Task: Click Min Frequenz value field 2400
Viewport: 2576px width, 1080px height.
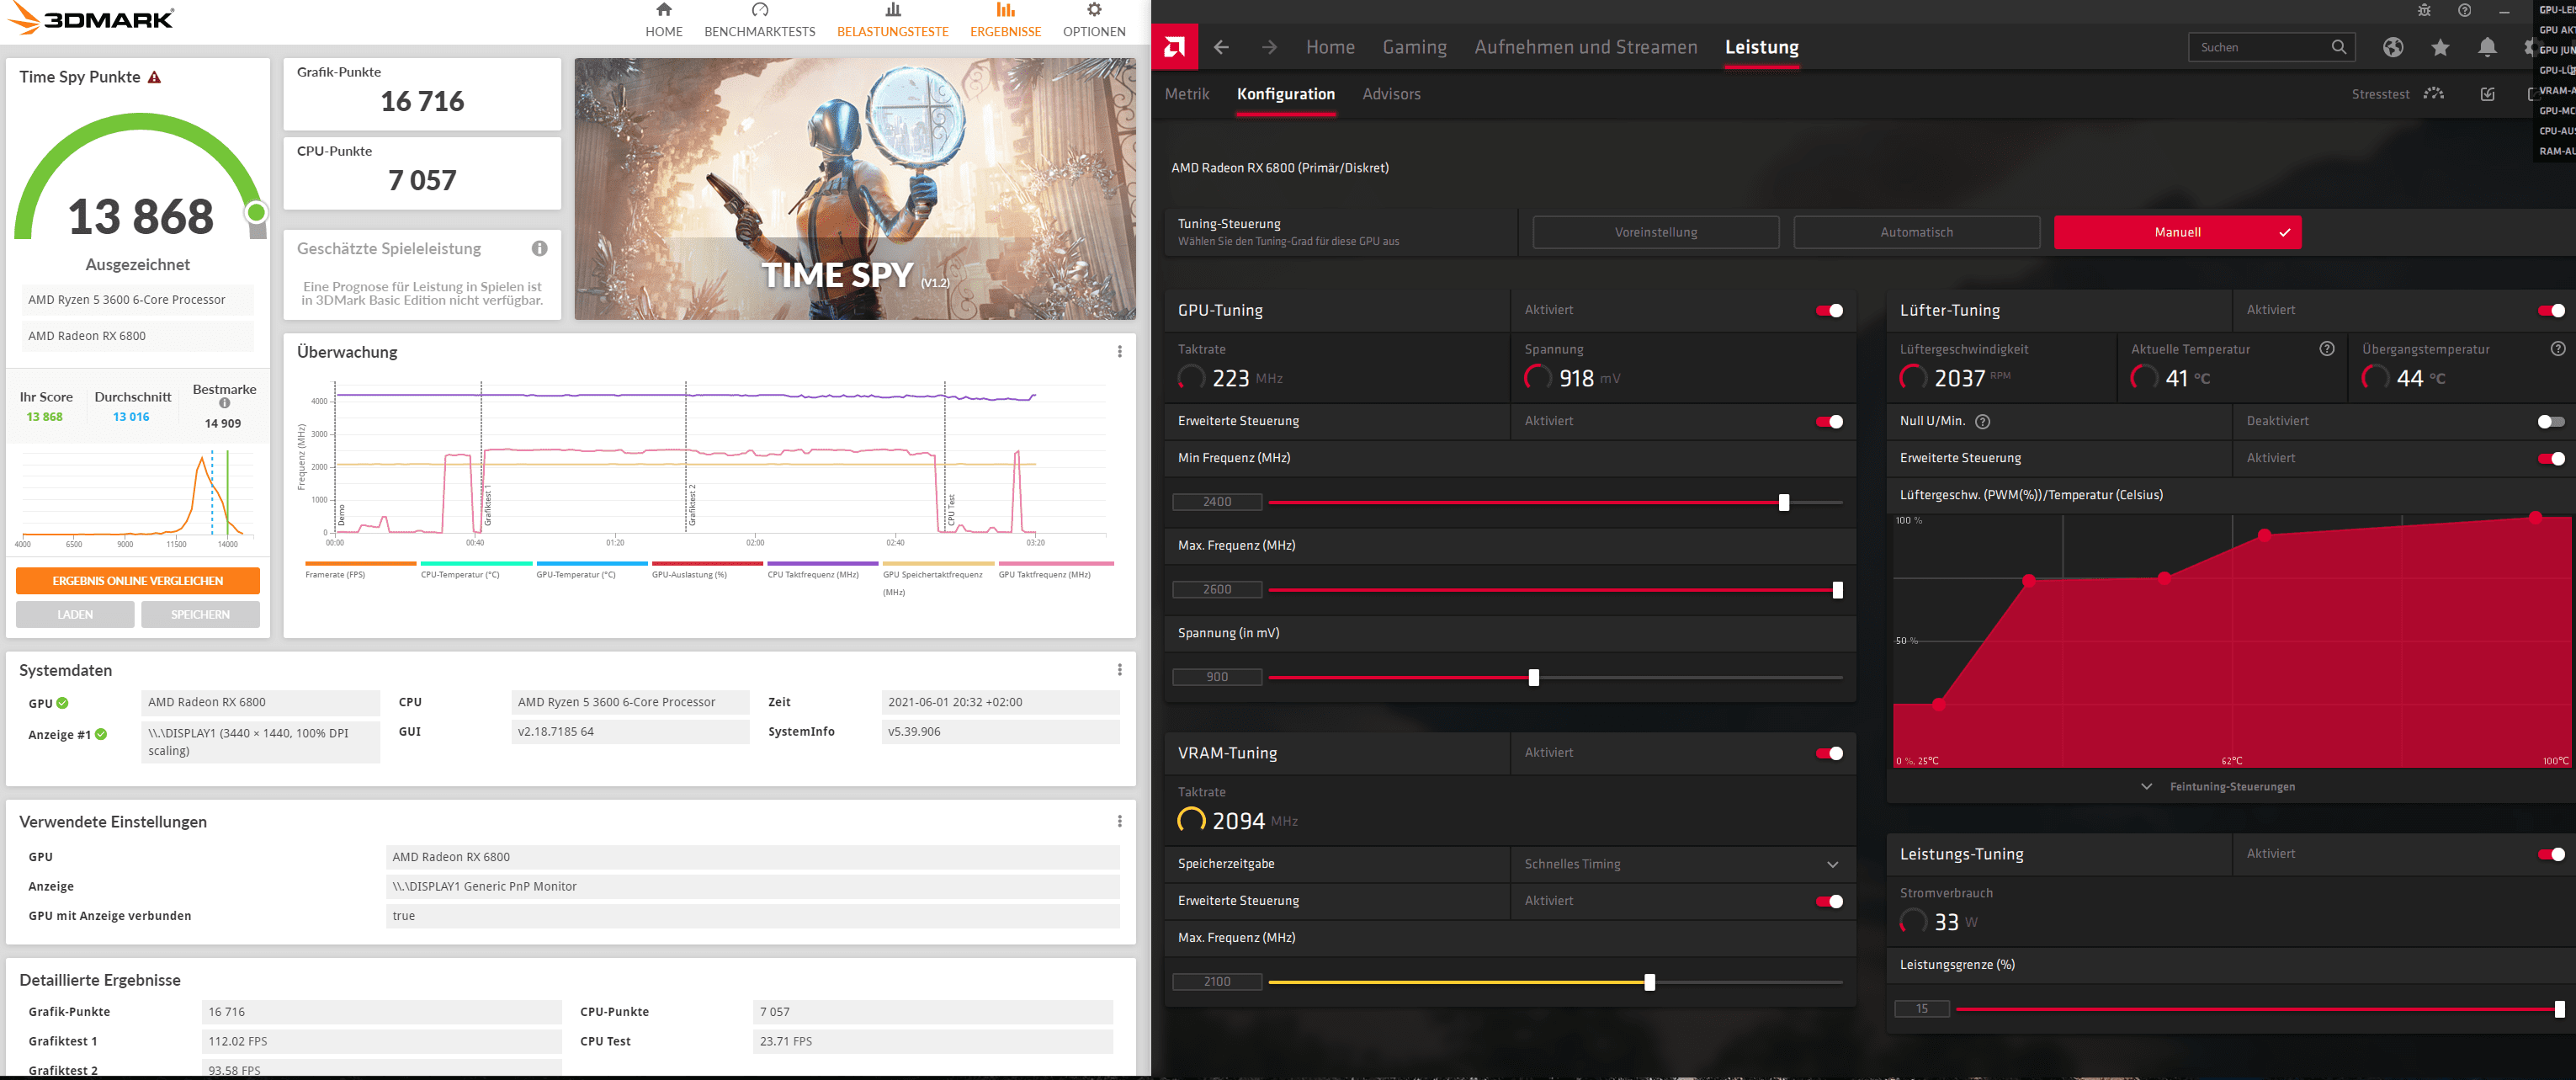Action: pyautogui.click(x=1217, y=502)
